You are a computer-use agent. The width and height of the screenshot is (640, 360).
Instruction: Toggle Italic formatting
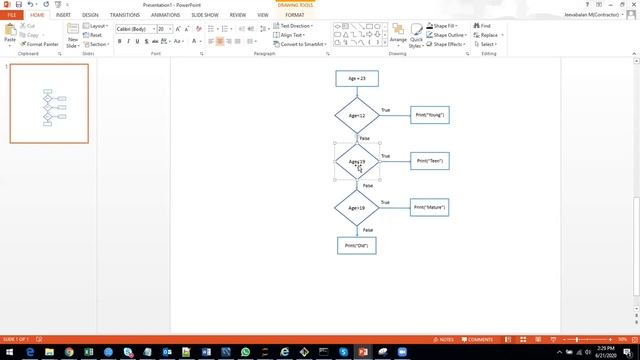pyautogui.click(x=129, y=41)
